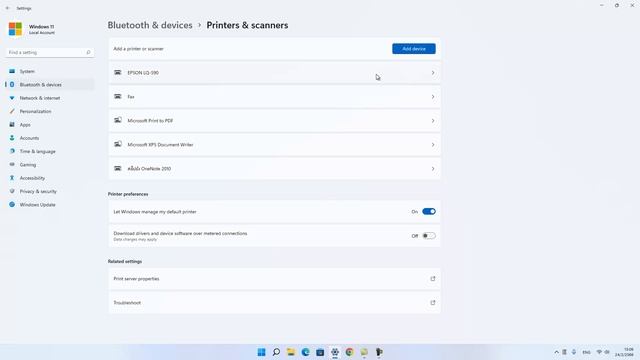Click the Settings gear taskbar icon
This screenshot has width=640, height=360.
(335, 352)
